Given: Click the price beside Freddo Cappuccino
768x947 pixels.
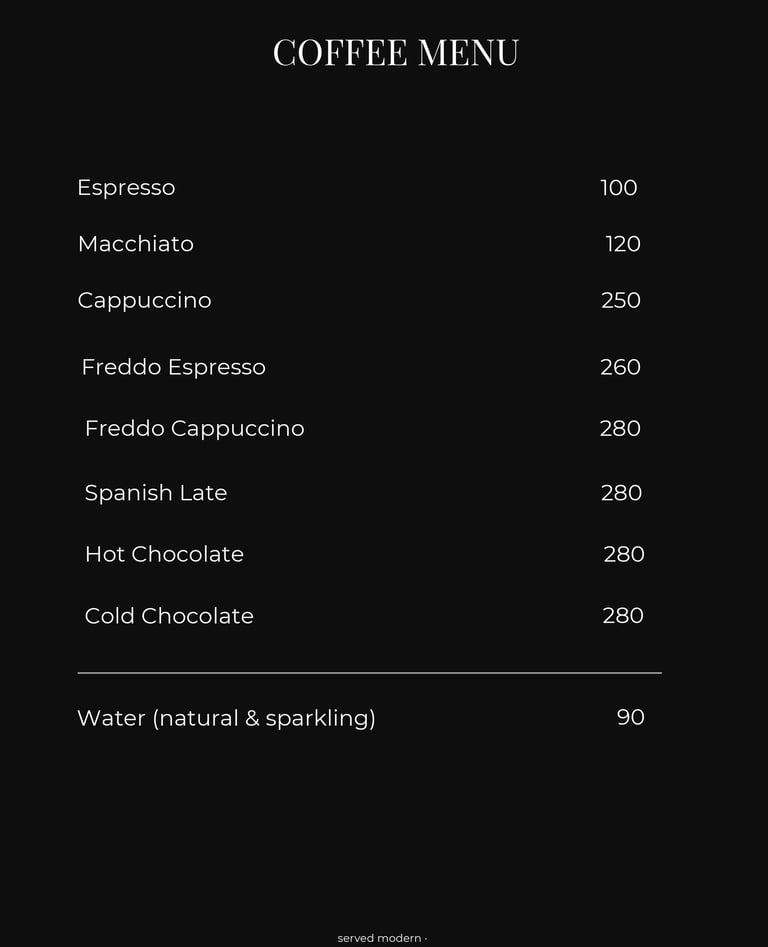Looking at the screenshot, I should tap(620, 429).
